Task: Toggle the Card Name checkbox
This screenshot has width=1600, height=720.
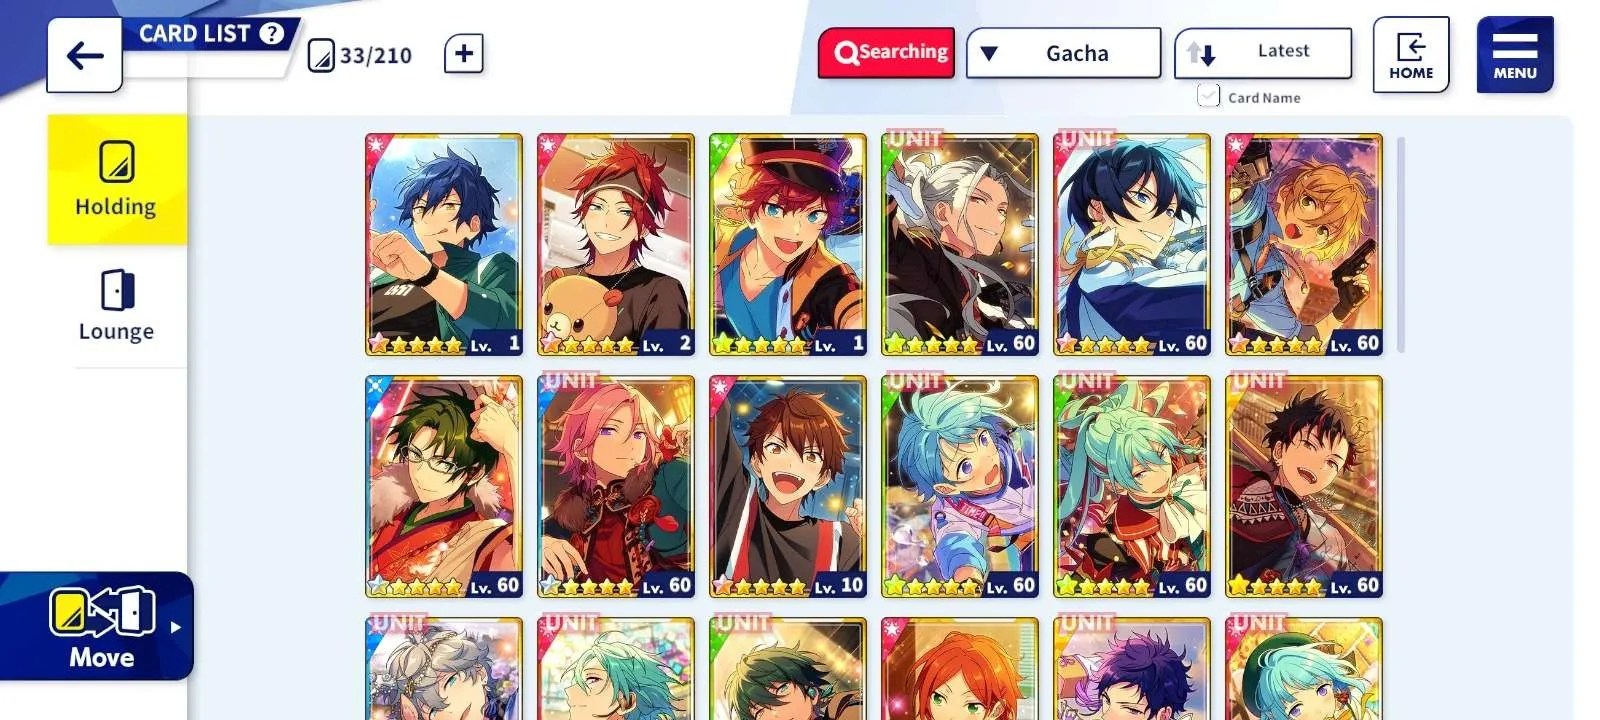Action: click(x=1208, y=96)
